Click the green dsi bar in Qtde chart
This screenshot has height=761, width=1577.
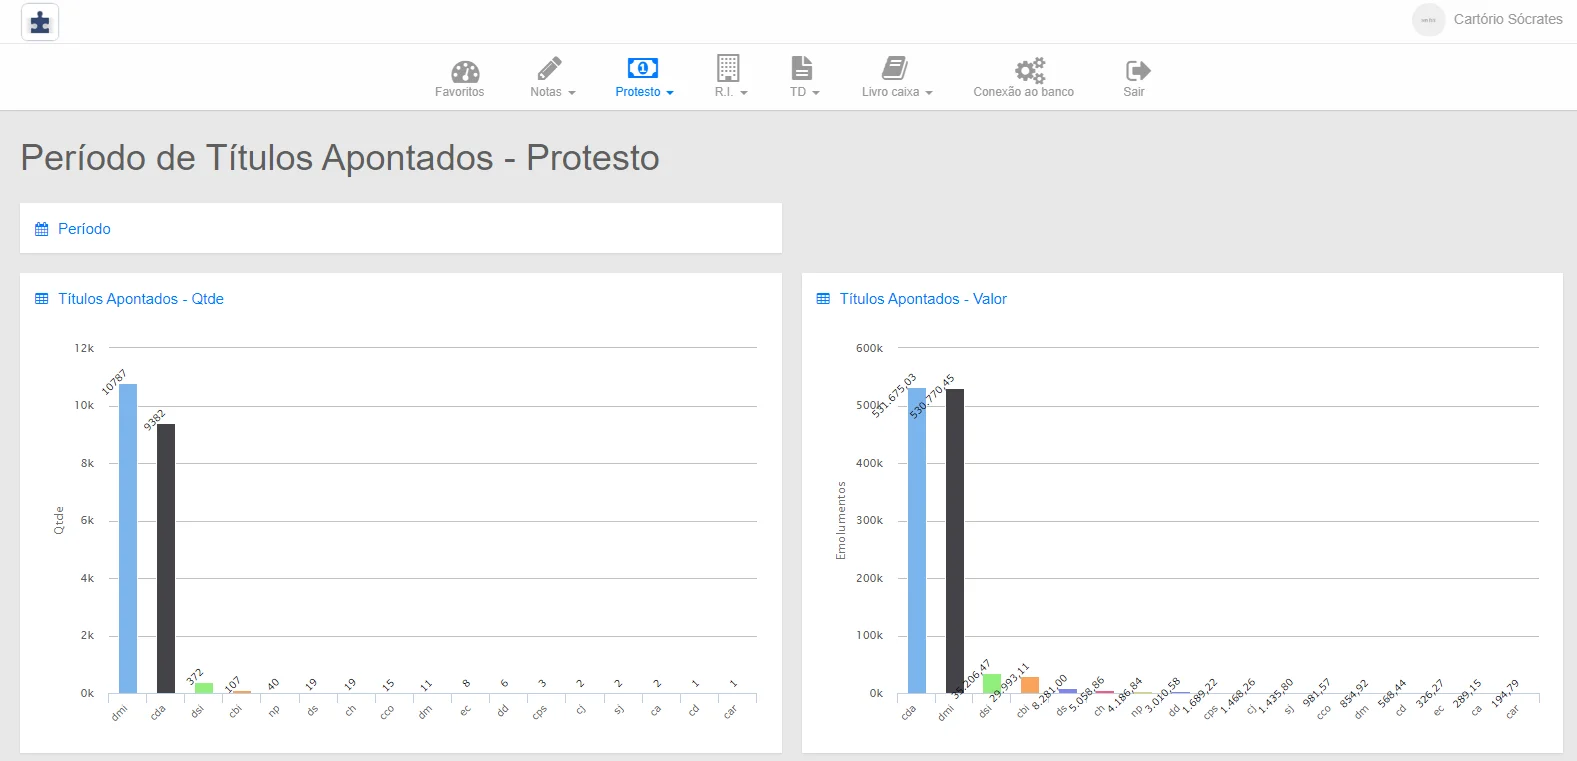pos(204,688)
